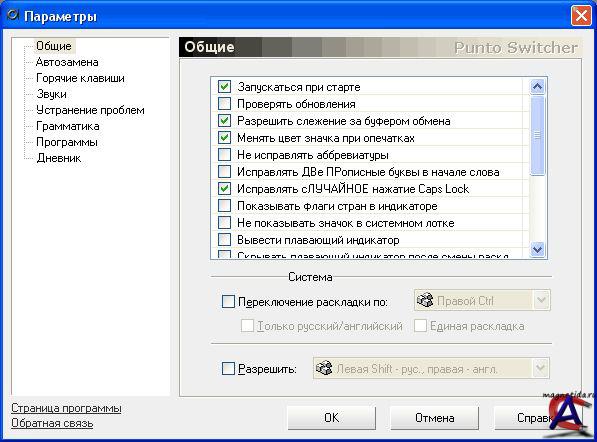Confirm settings with OK button

click(331, 418)
